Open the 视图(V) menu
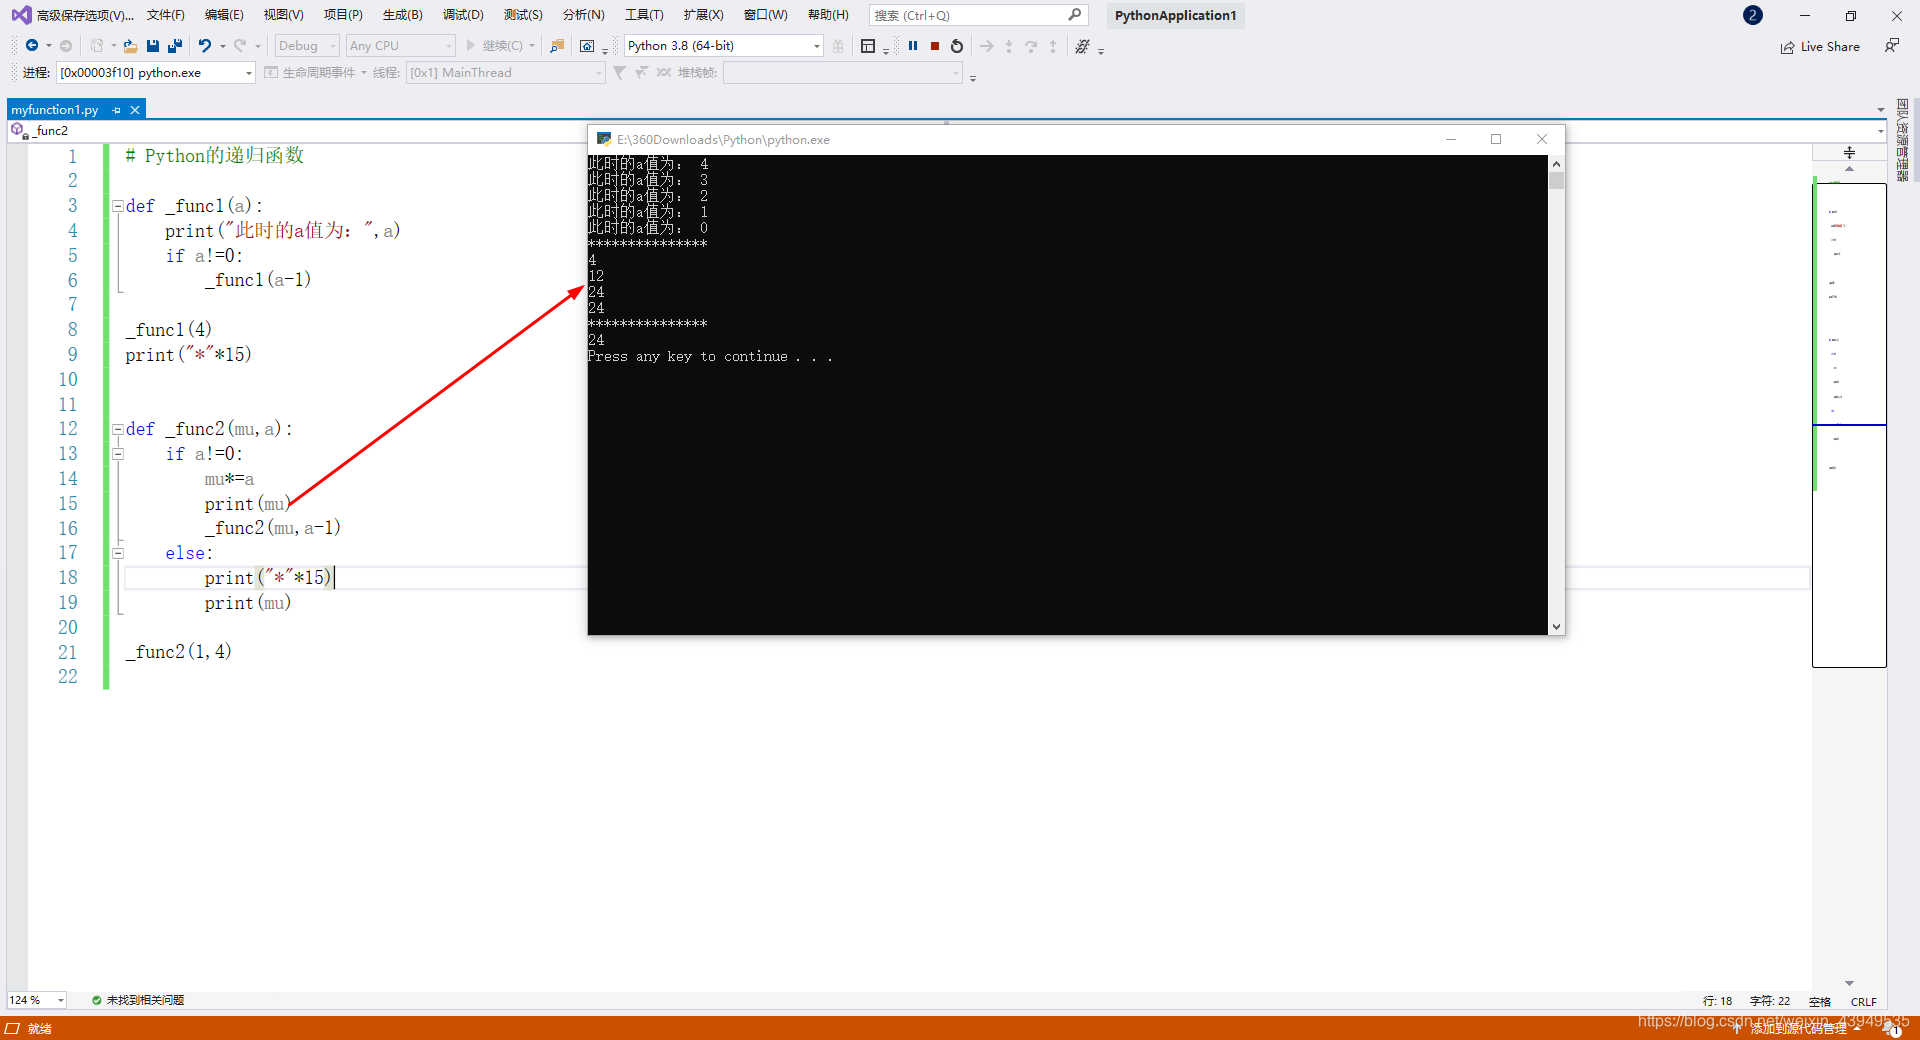 (283, 15)
